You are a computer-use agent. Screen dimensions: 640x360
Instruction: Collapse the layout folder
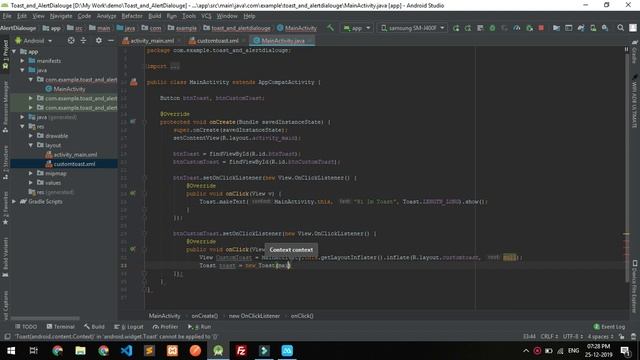31,145
